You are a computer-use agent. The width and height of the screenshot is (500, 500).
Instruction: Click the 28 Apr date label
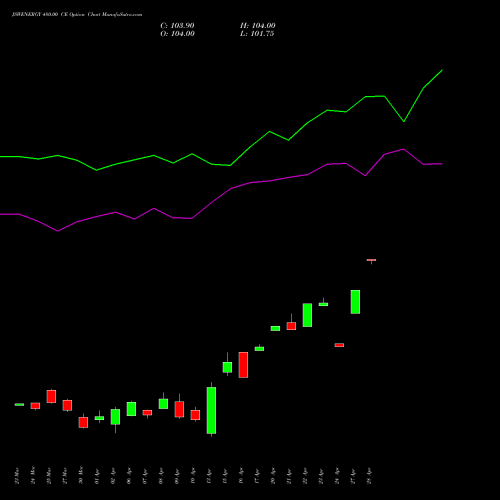pos(369,476)
